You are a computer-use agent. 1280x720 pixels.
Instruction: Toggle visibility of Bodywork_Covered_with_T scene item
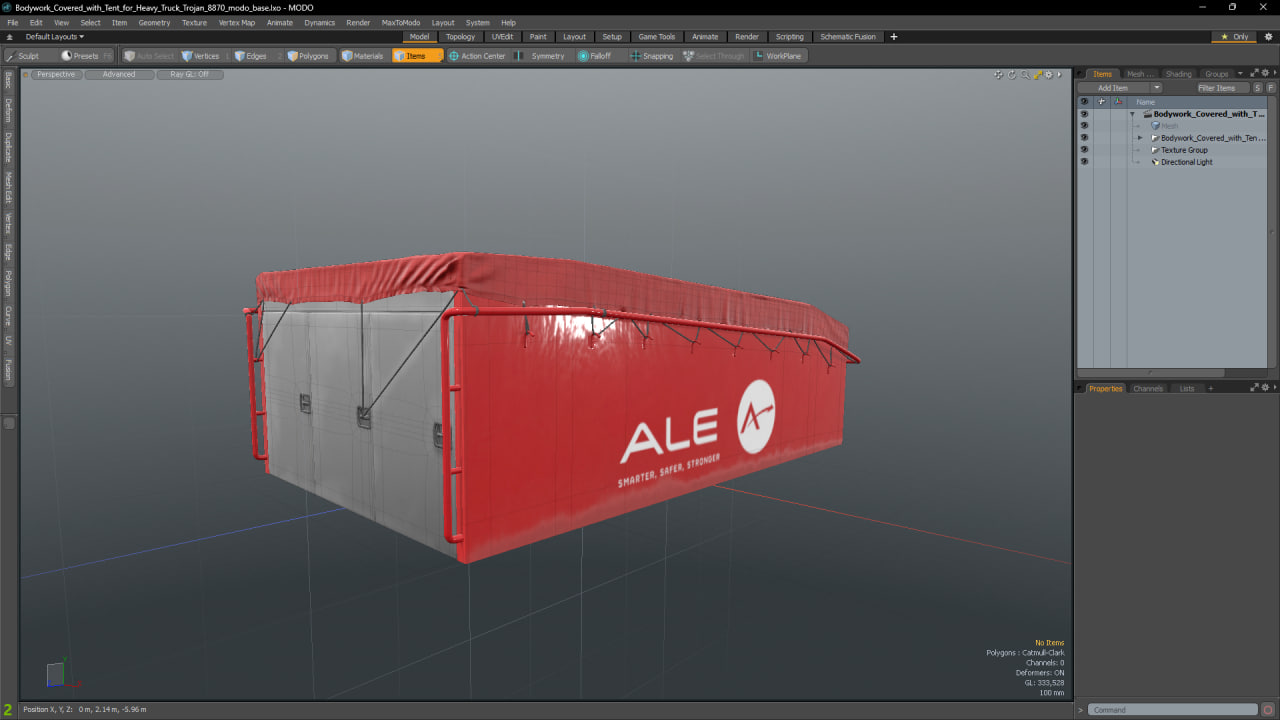coord(1084,114)
